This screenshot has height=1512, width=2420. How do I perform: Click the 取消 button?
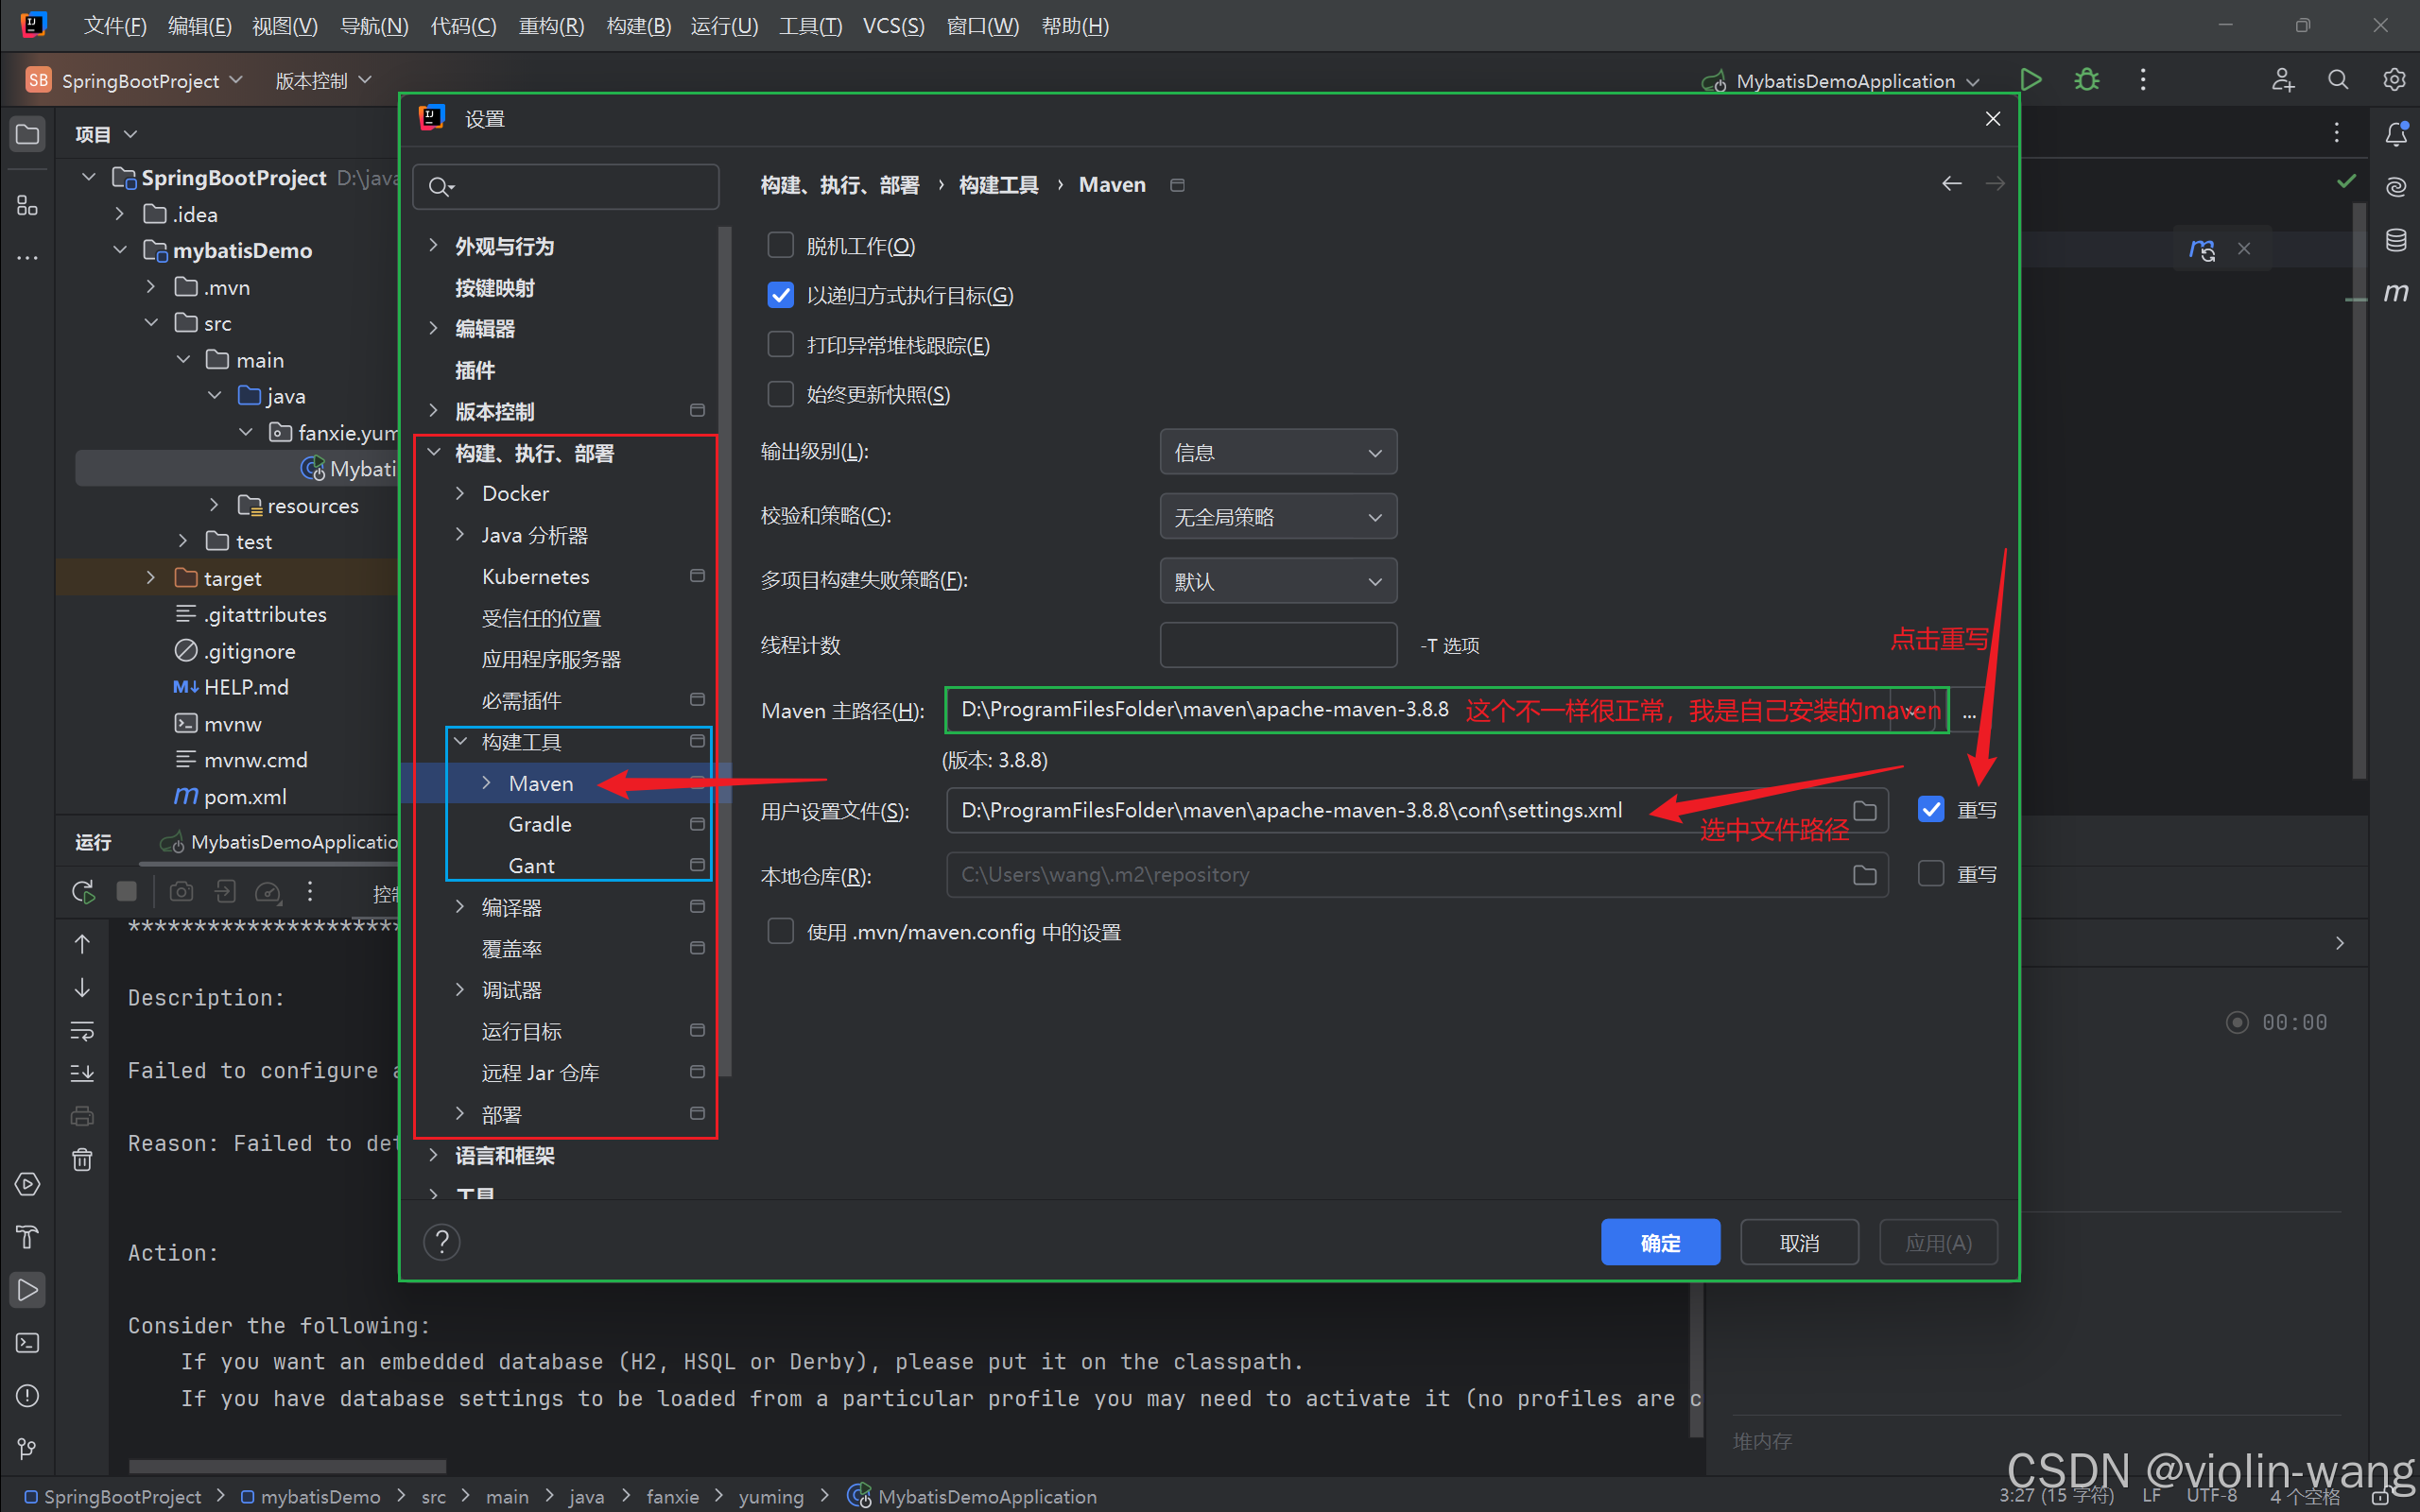point(1799,1242)
